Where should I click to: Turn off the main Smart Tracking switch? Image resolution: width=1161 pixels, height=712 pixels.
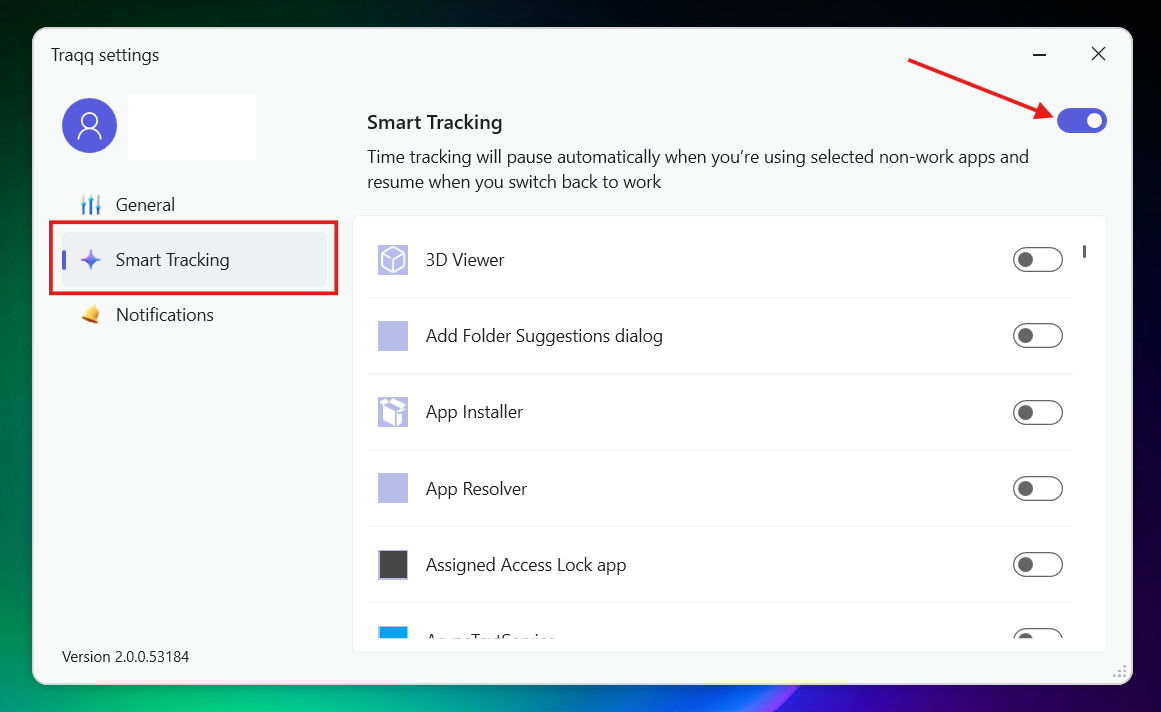click(1082, 121)
